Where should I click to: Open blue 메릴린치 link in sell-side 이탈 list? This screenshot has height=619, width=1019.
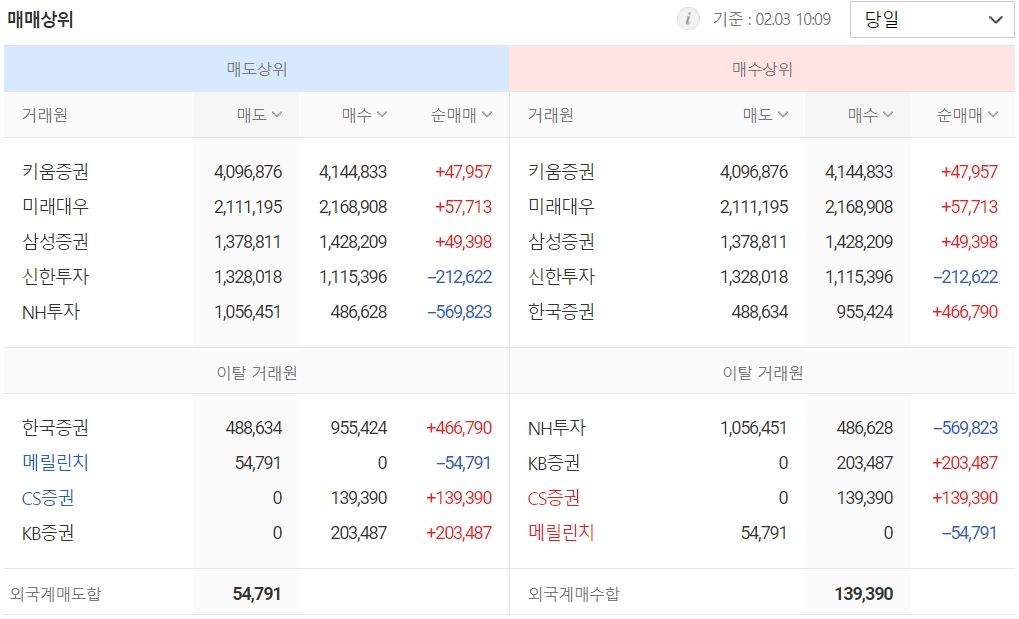click(55, 463)
